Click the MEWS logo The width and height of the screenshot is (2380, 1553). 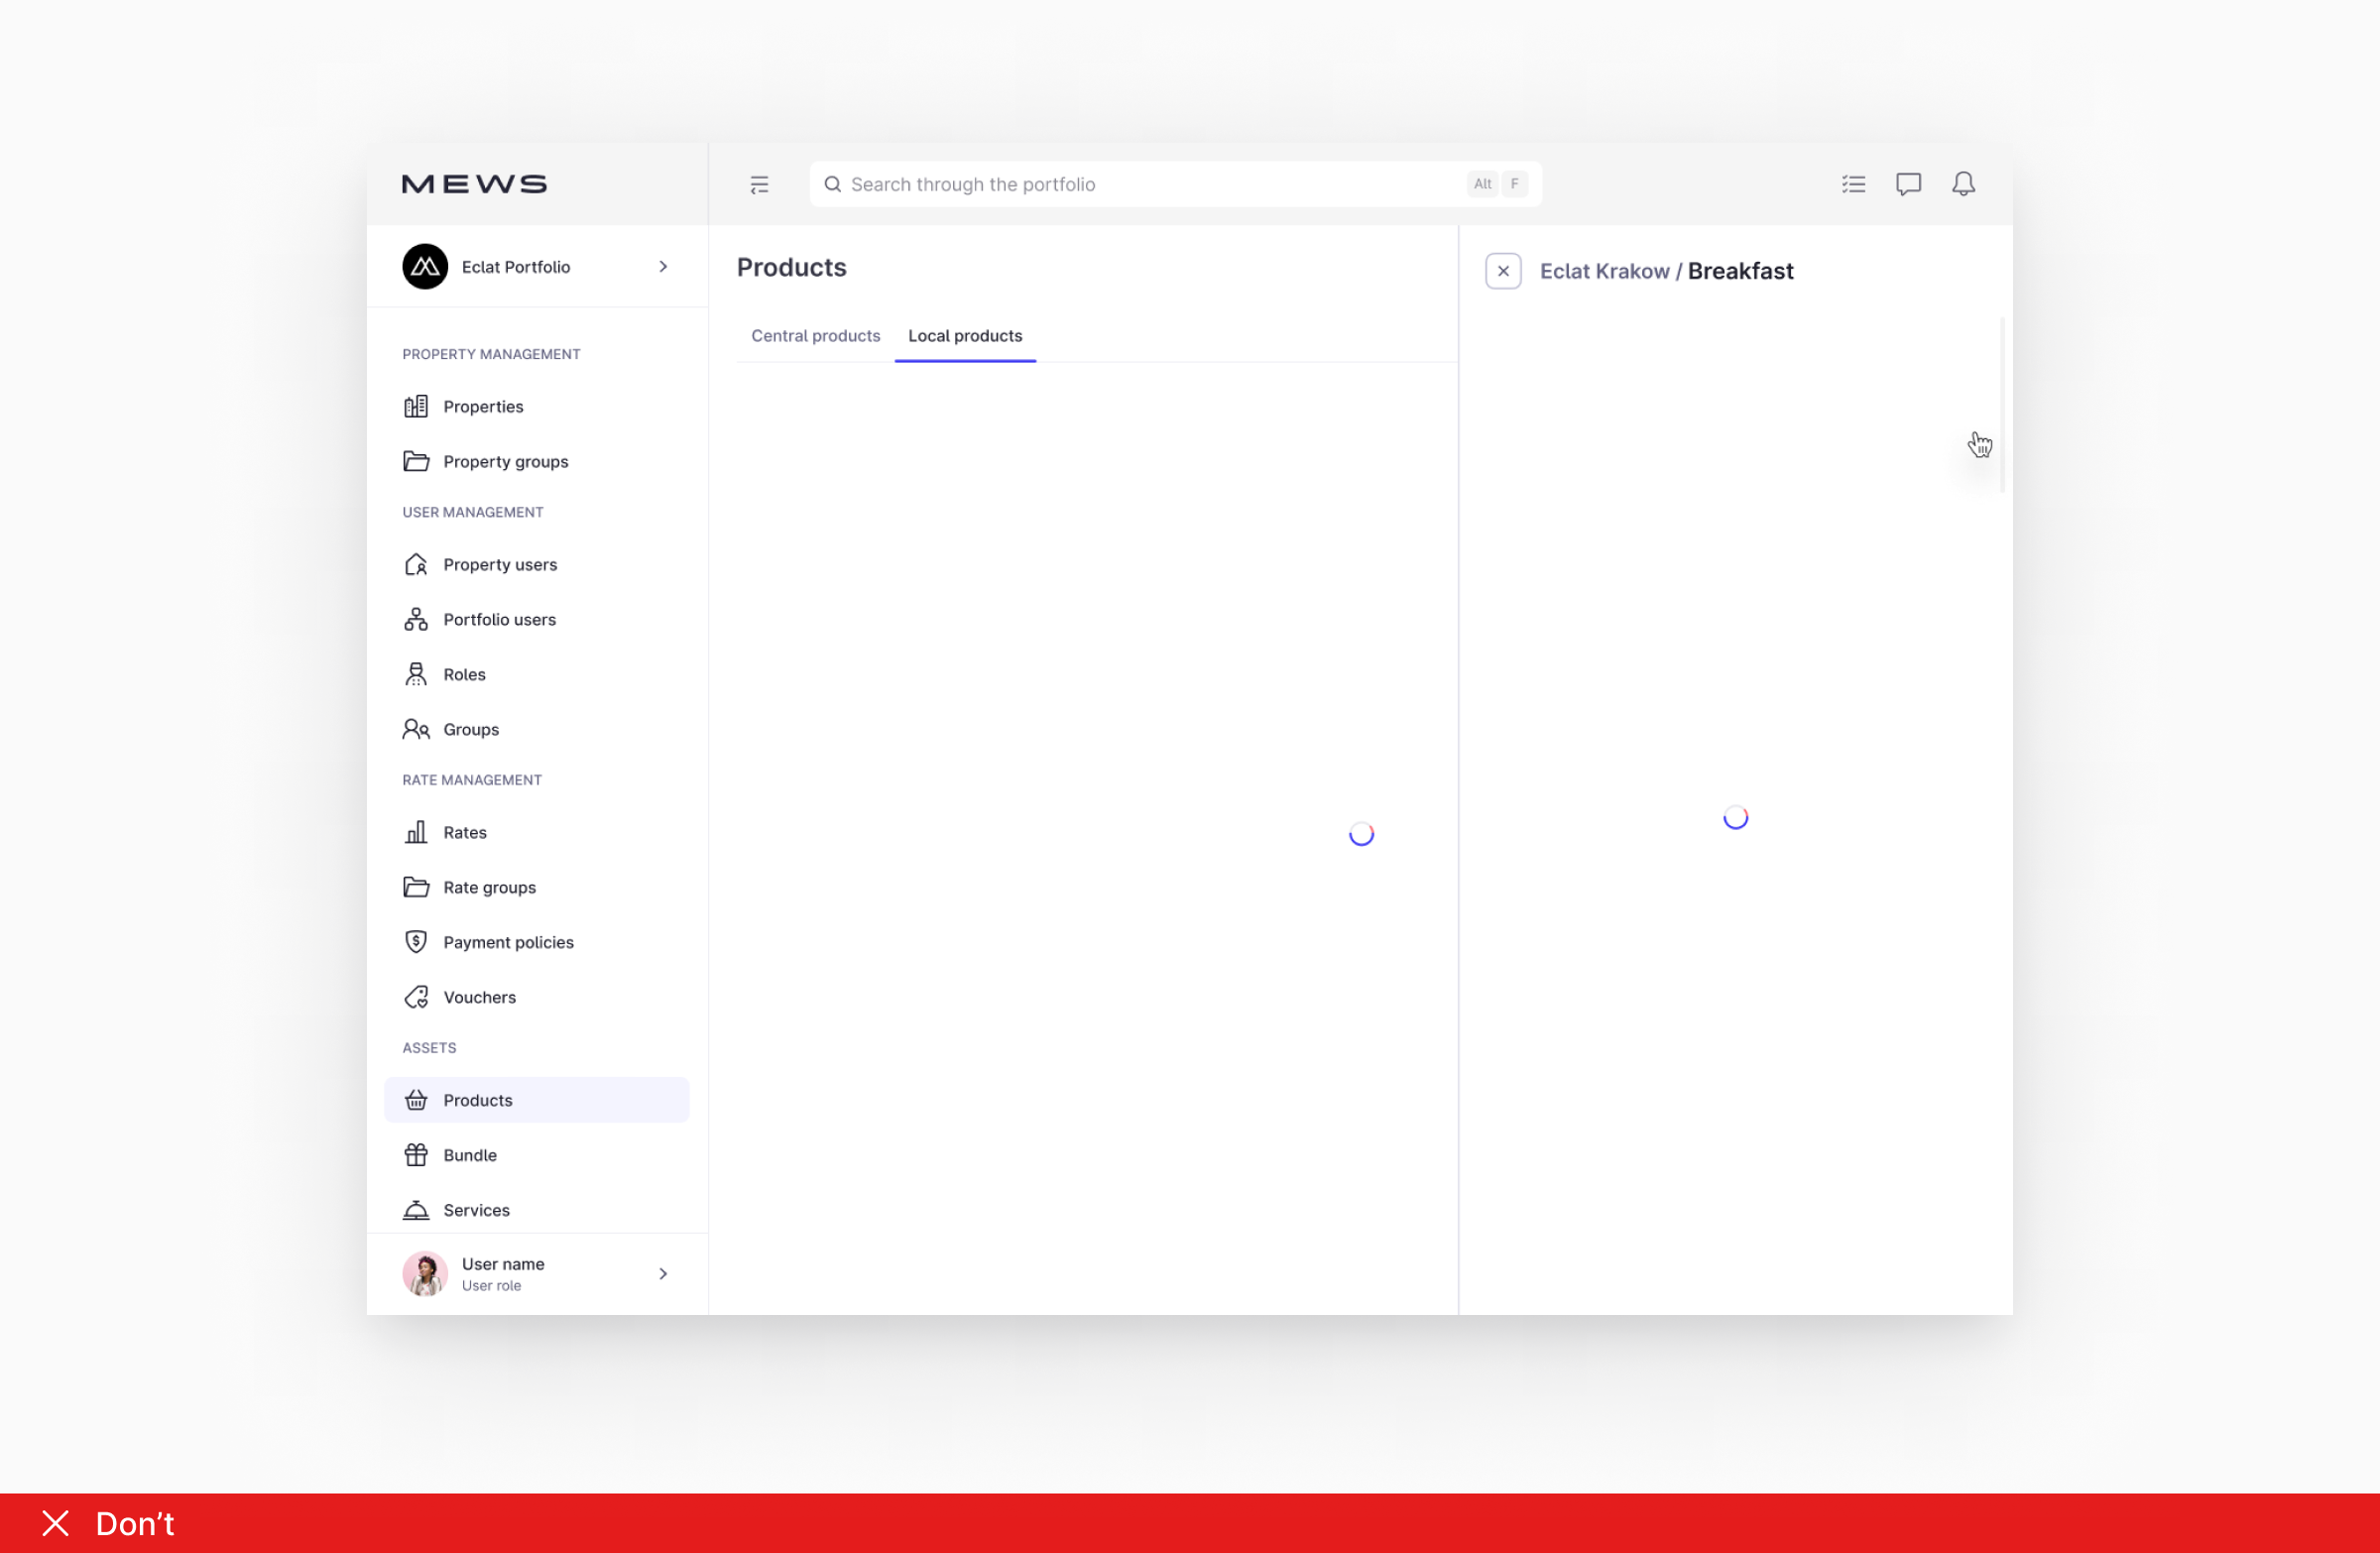pyautogui.click(x=474, y=184)
